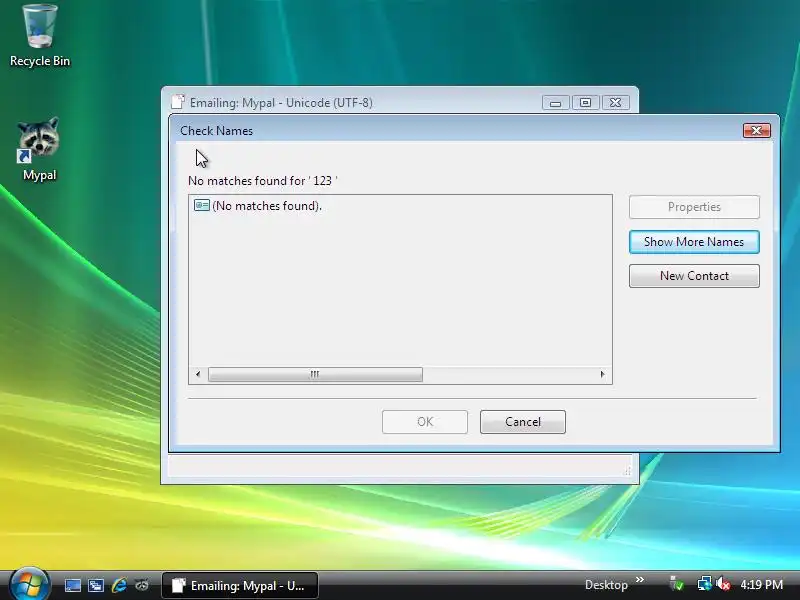800x600 pixels.
Task: Select the contact card icon in the results list
Action: point(202,205)
